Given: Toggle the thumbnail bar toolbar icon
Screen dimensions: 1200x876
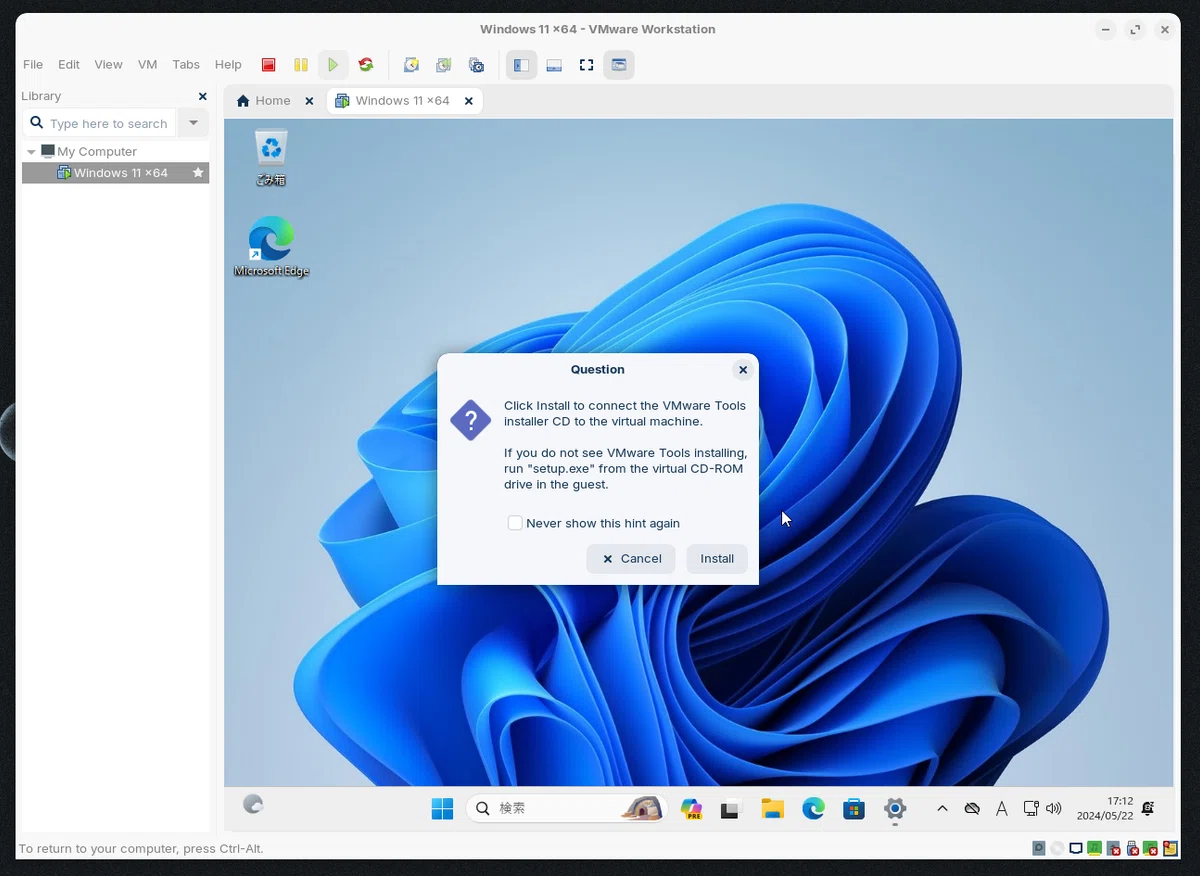Looking at the screenshot, I should (x=554, y=65).
